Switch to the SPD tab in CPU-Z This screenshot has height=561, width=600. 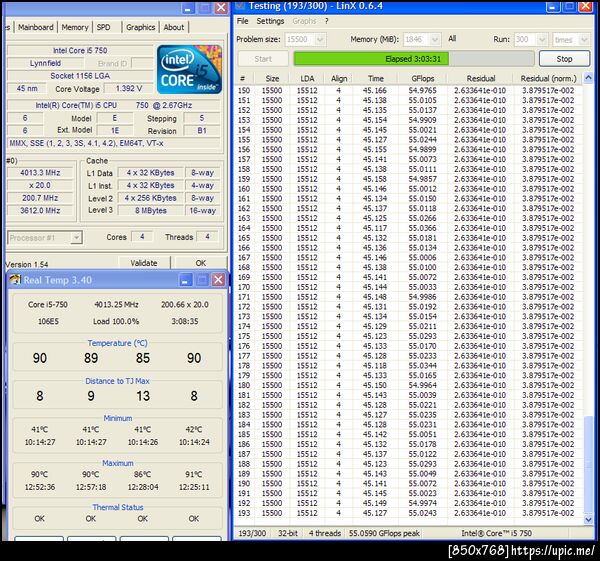[103, 27]
